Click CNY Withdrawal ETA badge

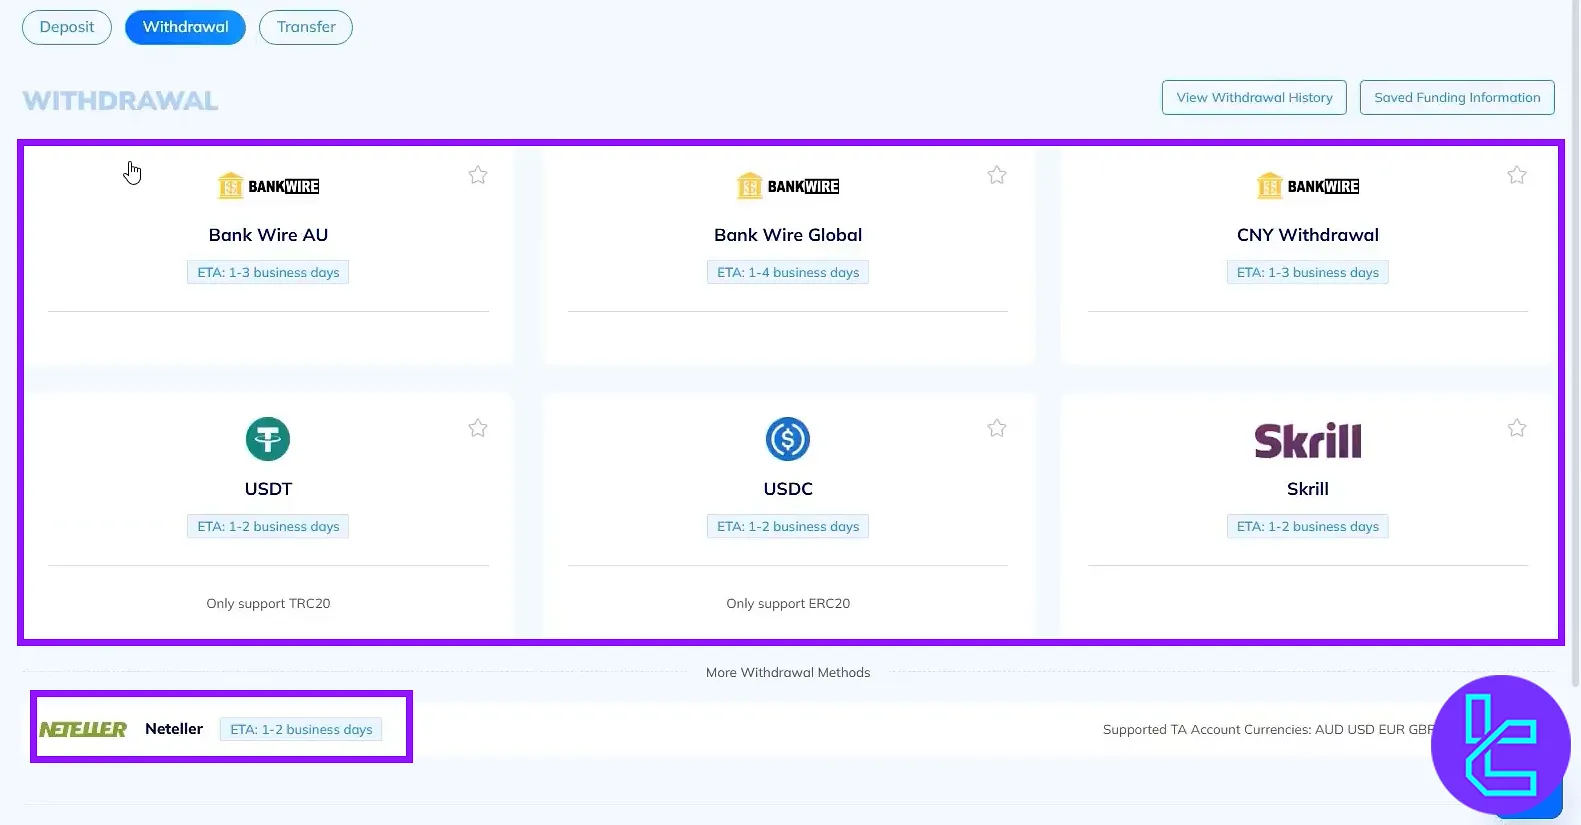point(1308,272)
